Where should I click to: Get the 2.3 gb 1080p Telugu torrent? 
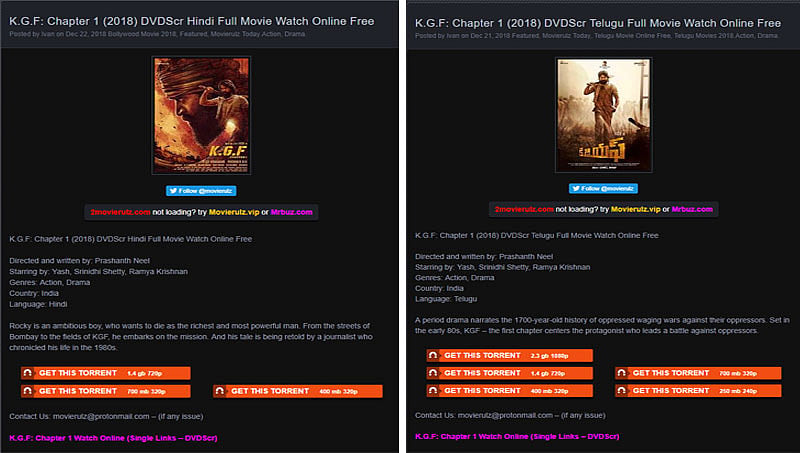[510, 355]
